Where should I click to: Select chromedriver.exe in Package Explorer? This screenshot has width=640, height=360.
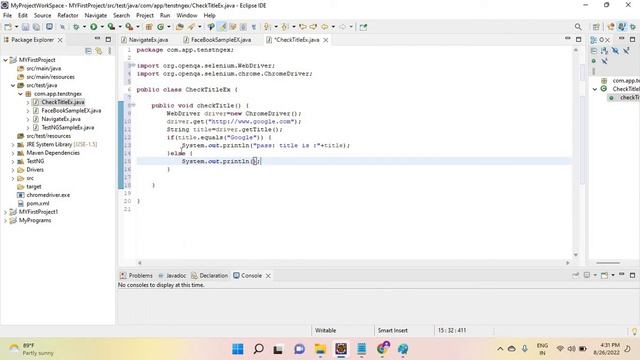click(x=48, y=195)
